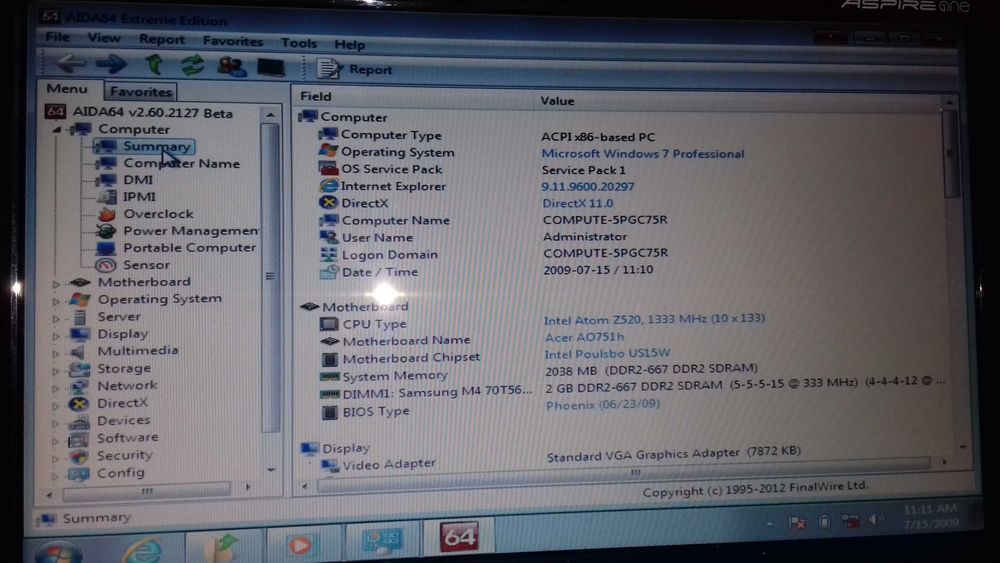This screenshot has height=563, width=1000.
Task: Switch to the Favorites tab
Action: tap(141, 92)
